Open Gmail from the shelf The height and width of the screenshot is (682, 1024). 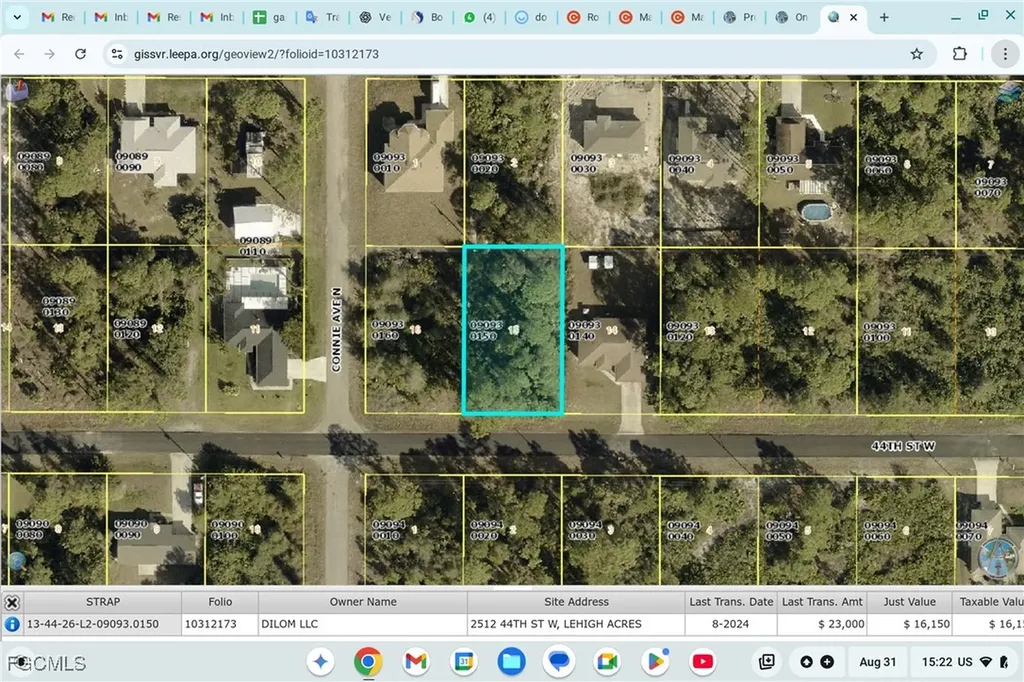415,662
